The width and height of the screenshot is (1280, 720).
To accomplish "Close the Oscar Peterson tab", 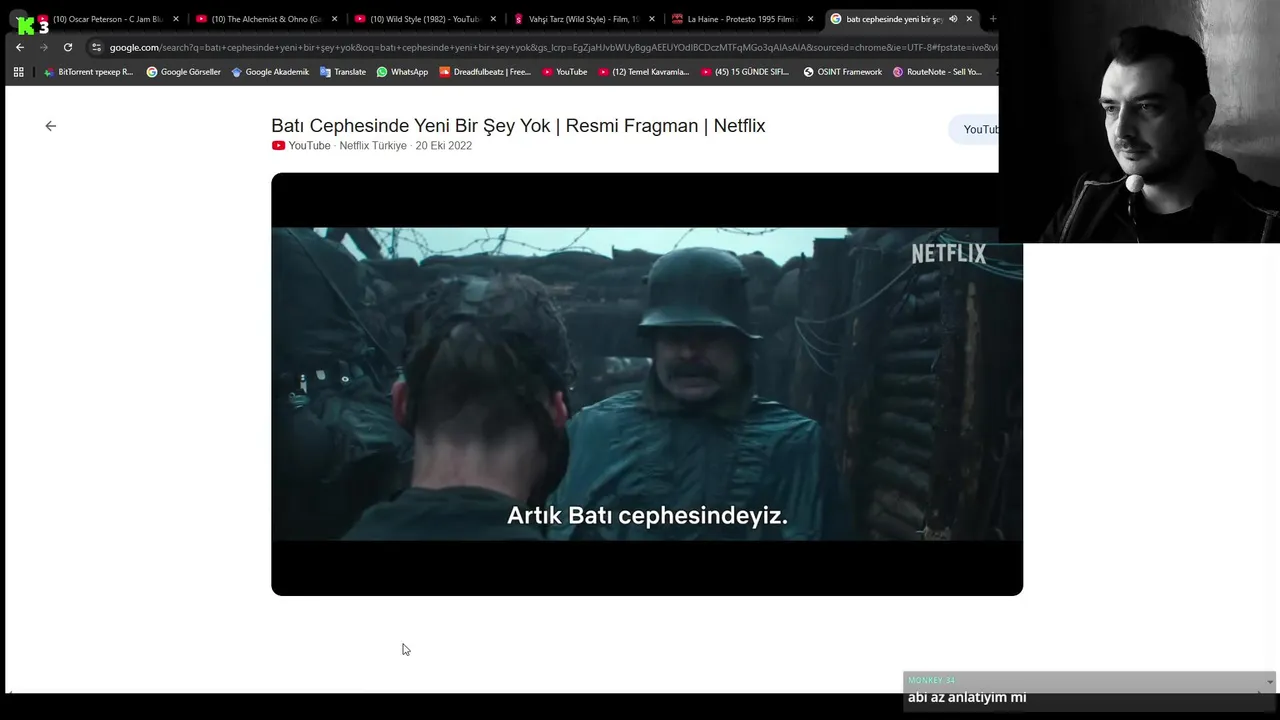I will pos(176,19).
